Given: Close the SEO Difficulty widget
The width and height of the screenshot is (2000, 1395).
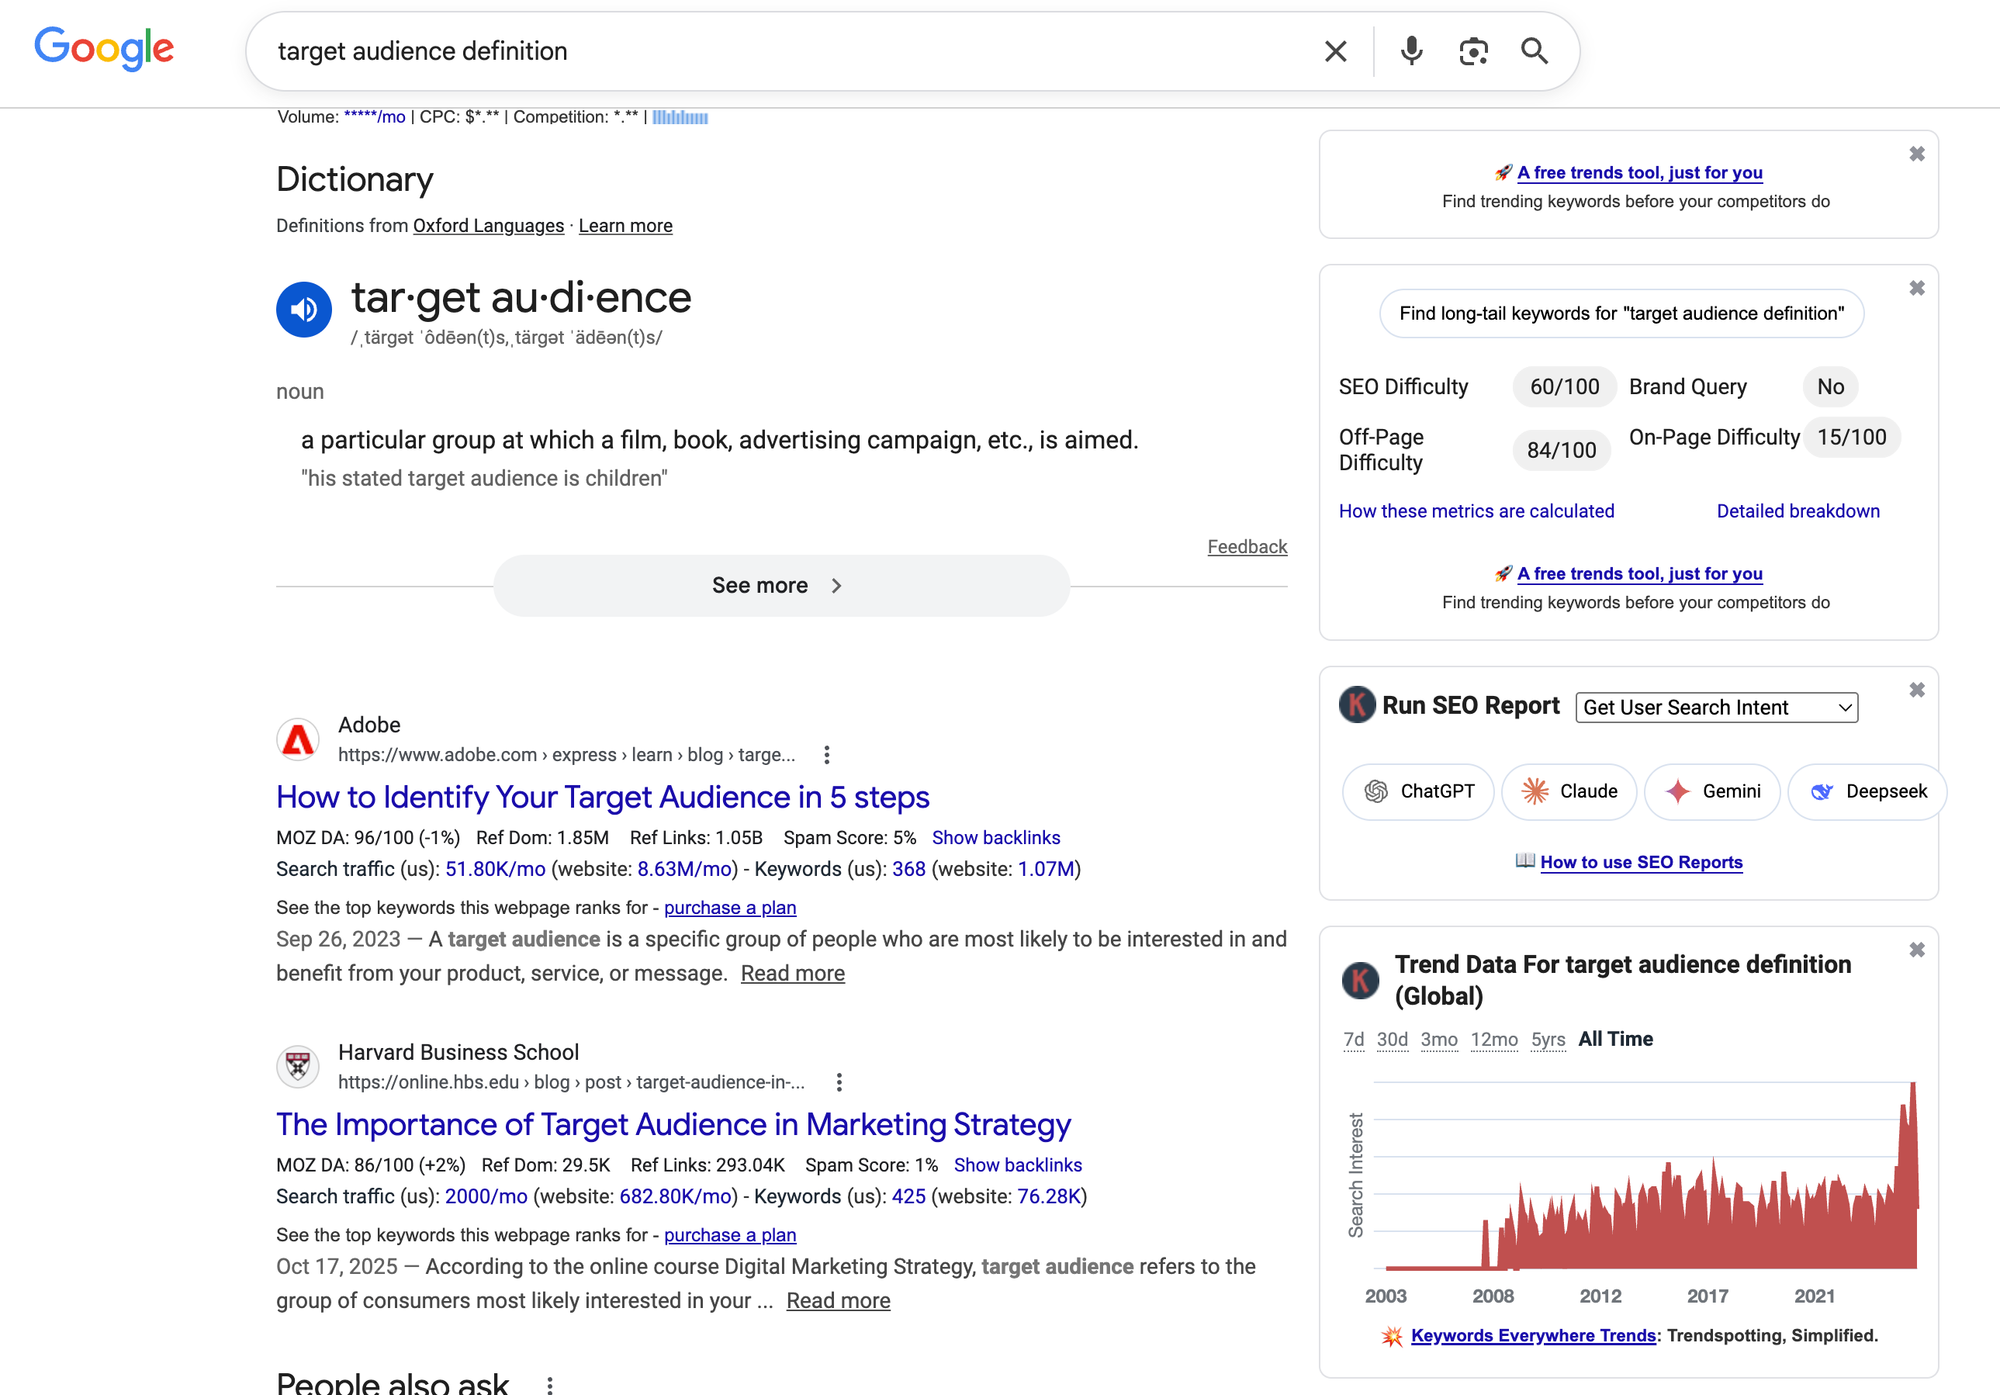Looking at the screenshot, I should coord(1917,288).
